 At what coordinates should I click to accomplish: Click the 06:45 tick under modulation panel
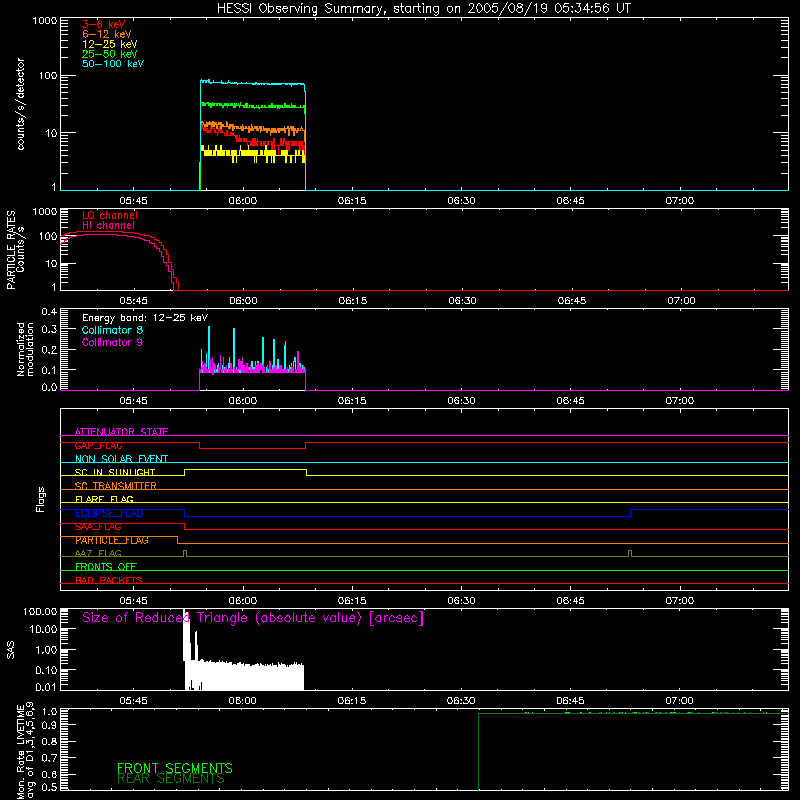click(x=570, y=401)
